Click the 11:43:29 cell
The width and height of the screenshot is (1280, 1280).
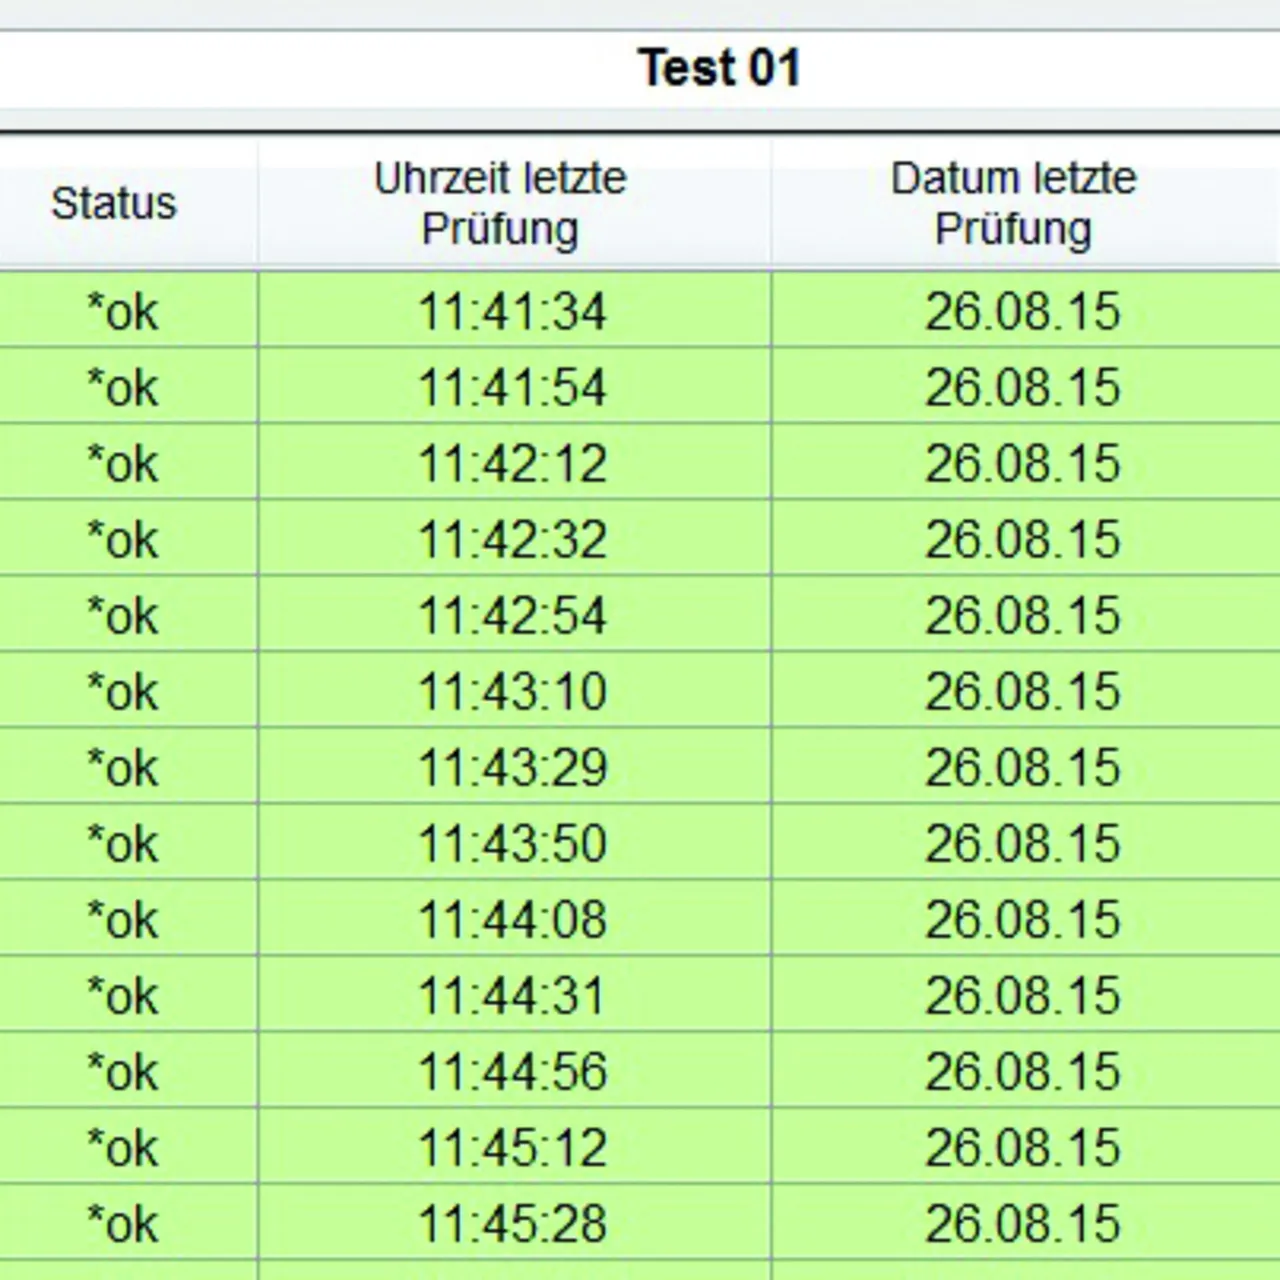[512, 767]
